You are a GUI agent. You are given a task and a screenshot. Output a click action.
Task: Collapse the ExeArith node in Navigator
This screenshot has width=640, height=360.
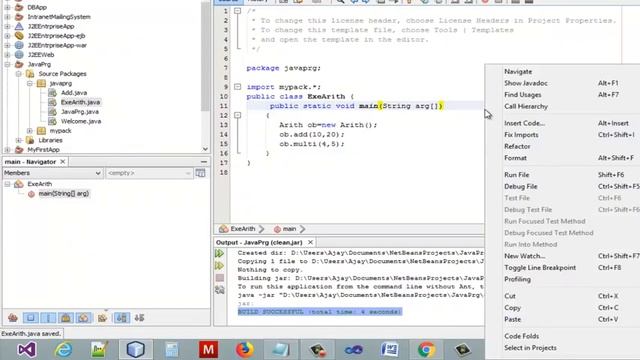click(7, 184)
